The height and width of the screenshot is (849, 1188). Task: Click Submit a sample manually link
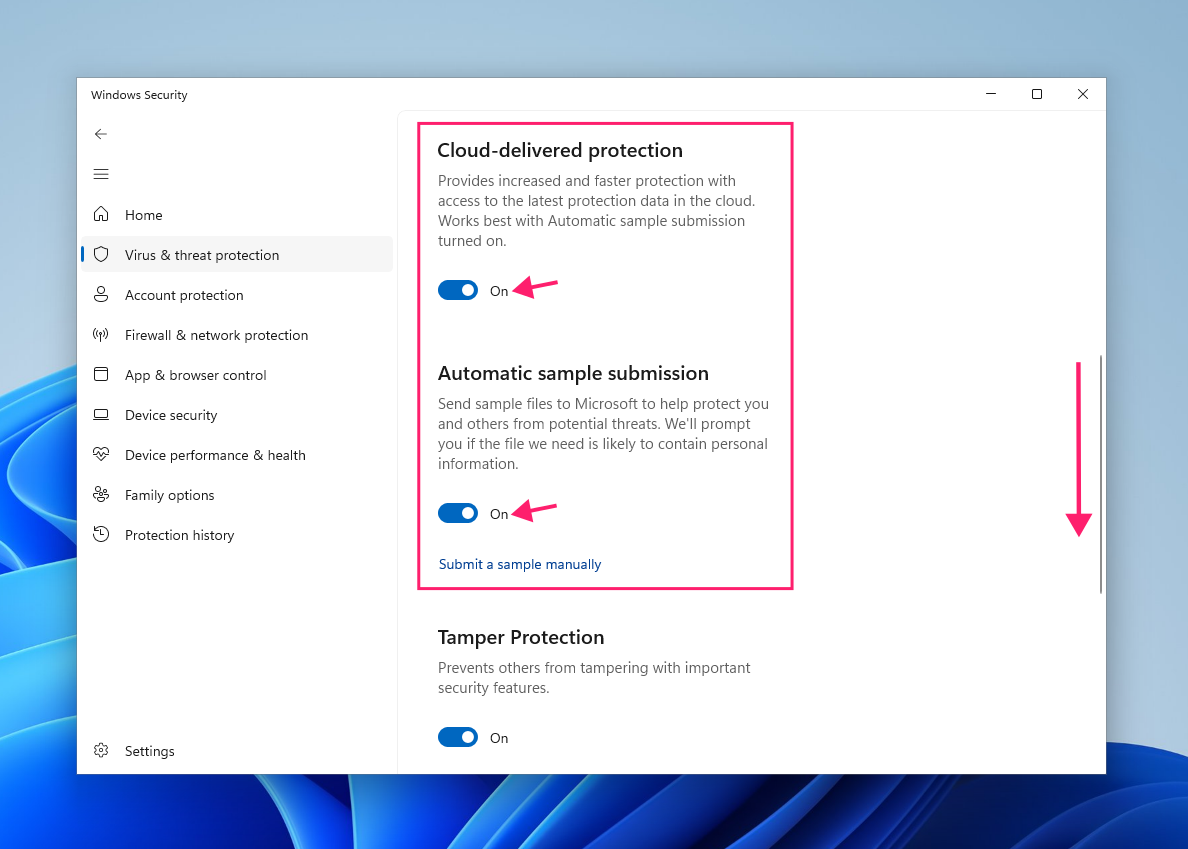point(520,564)
